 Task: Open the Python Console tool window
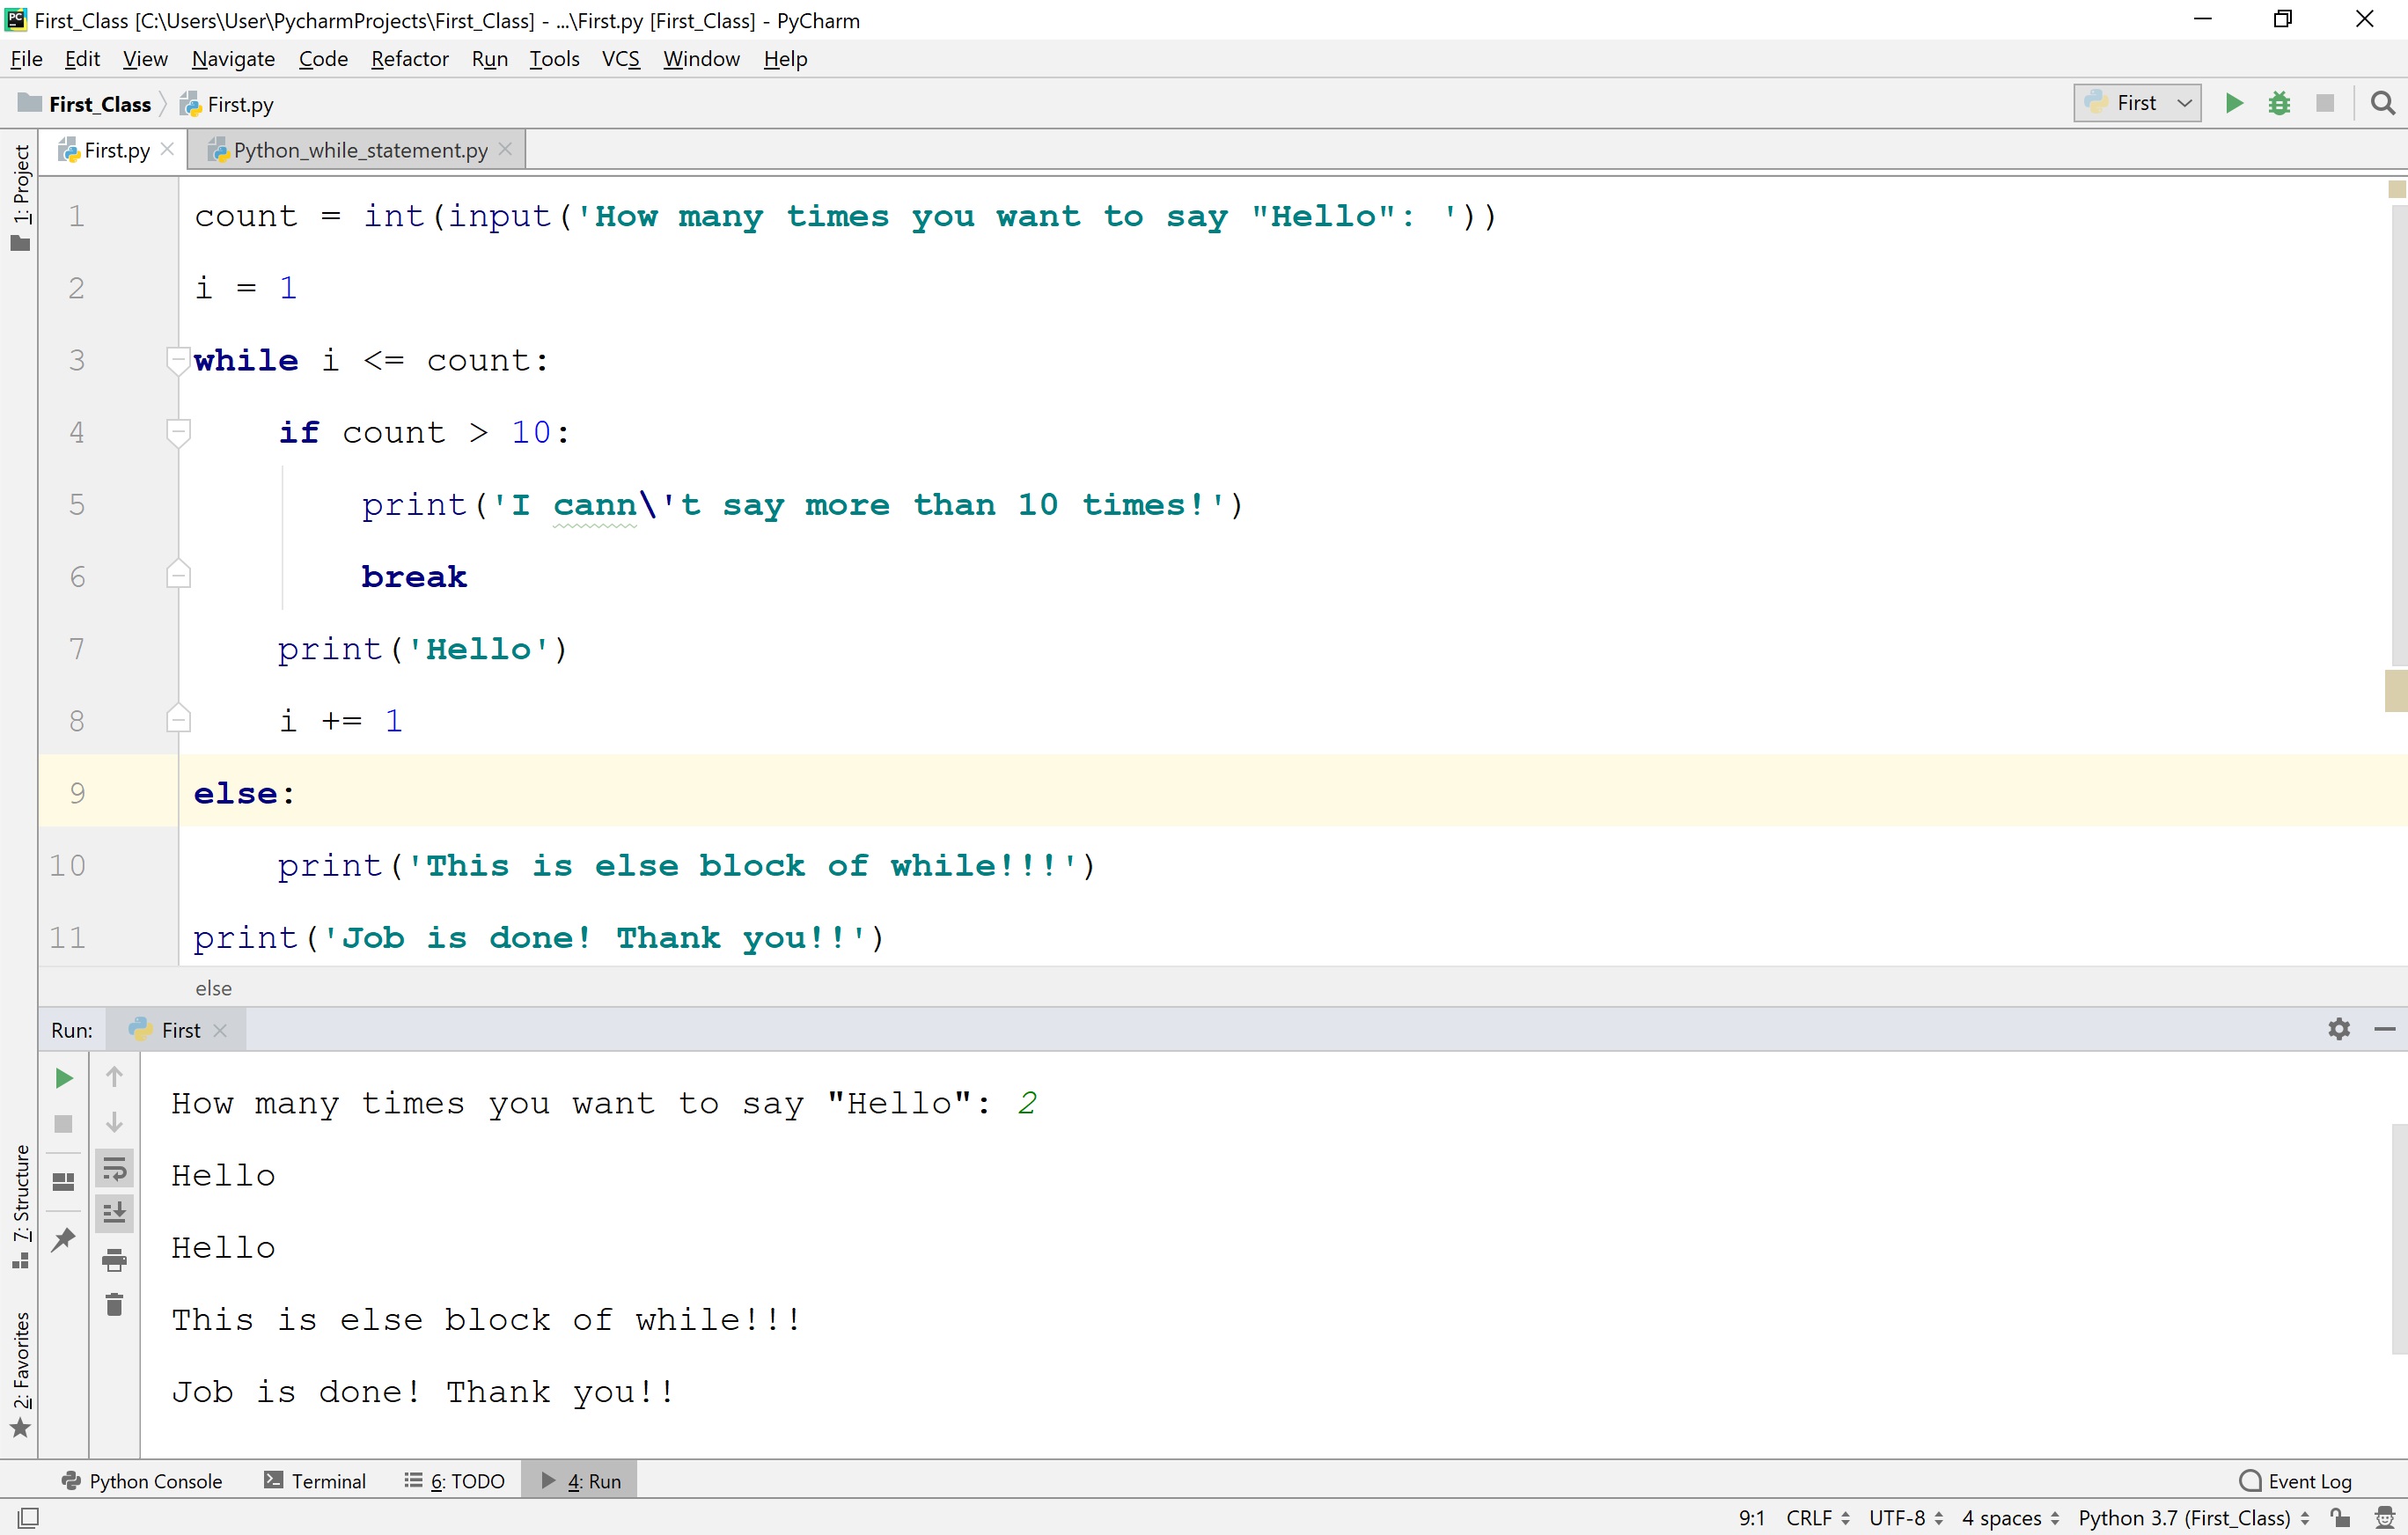click(142, 1480)
